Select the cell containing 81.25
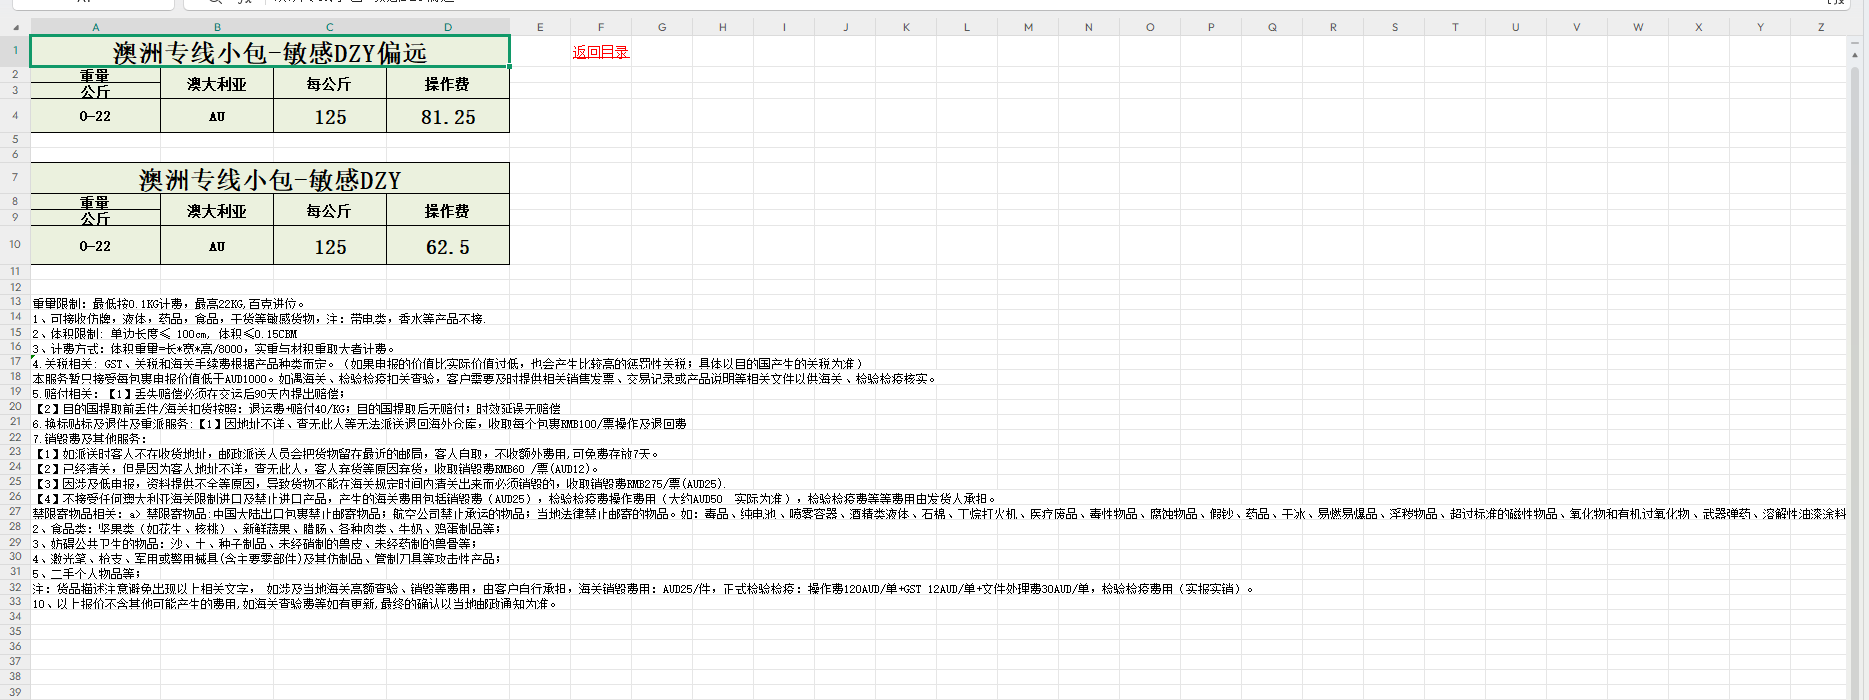This screenshot has height=700, width=1869. 447,117
